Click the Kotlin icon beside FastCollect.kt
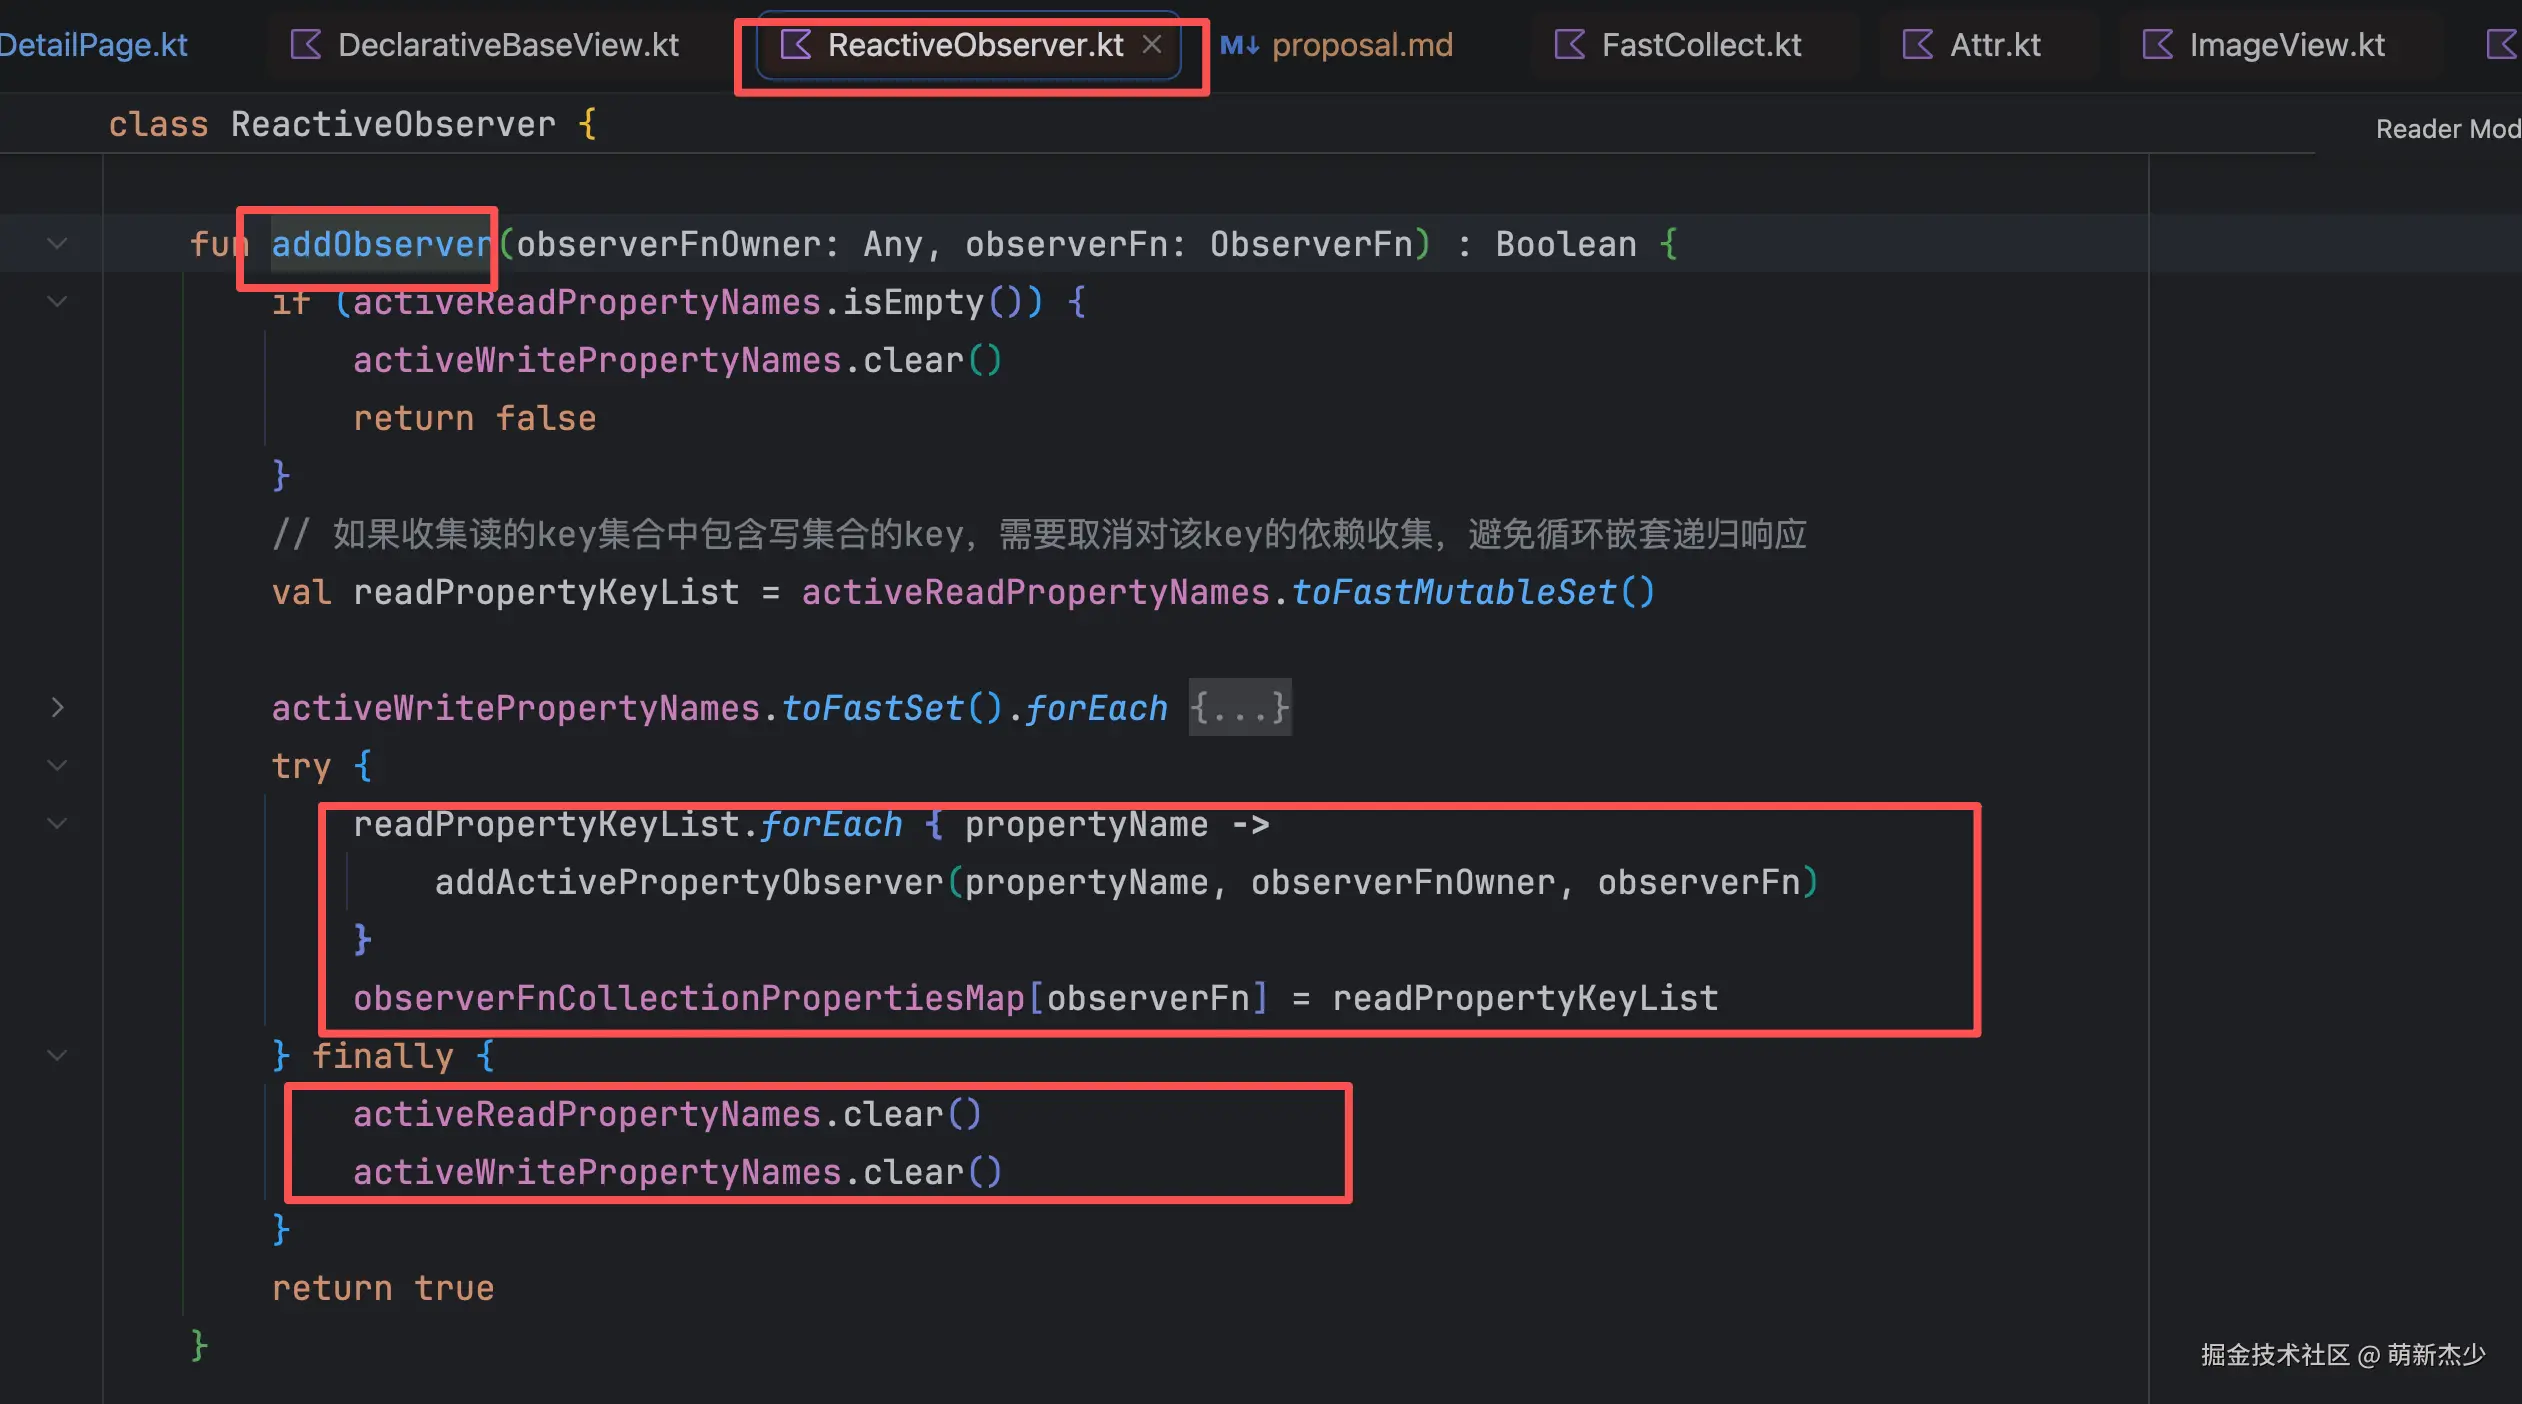Screen dimensions: 2522x1404 click(x=1570, y=44)
